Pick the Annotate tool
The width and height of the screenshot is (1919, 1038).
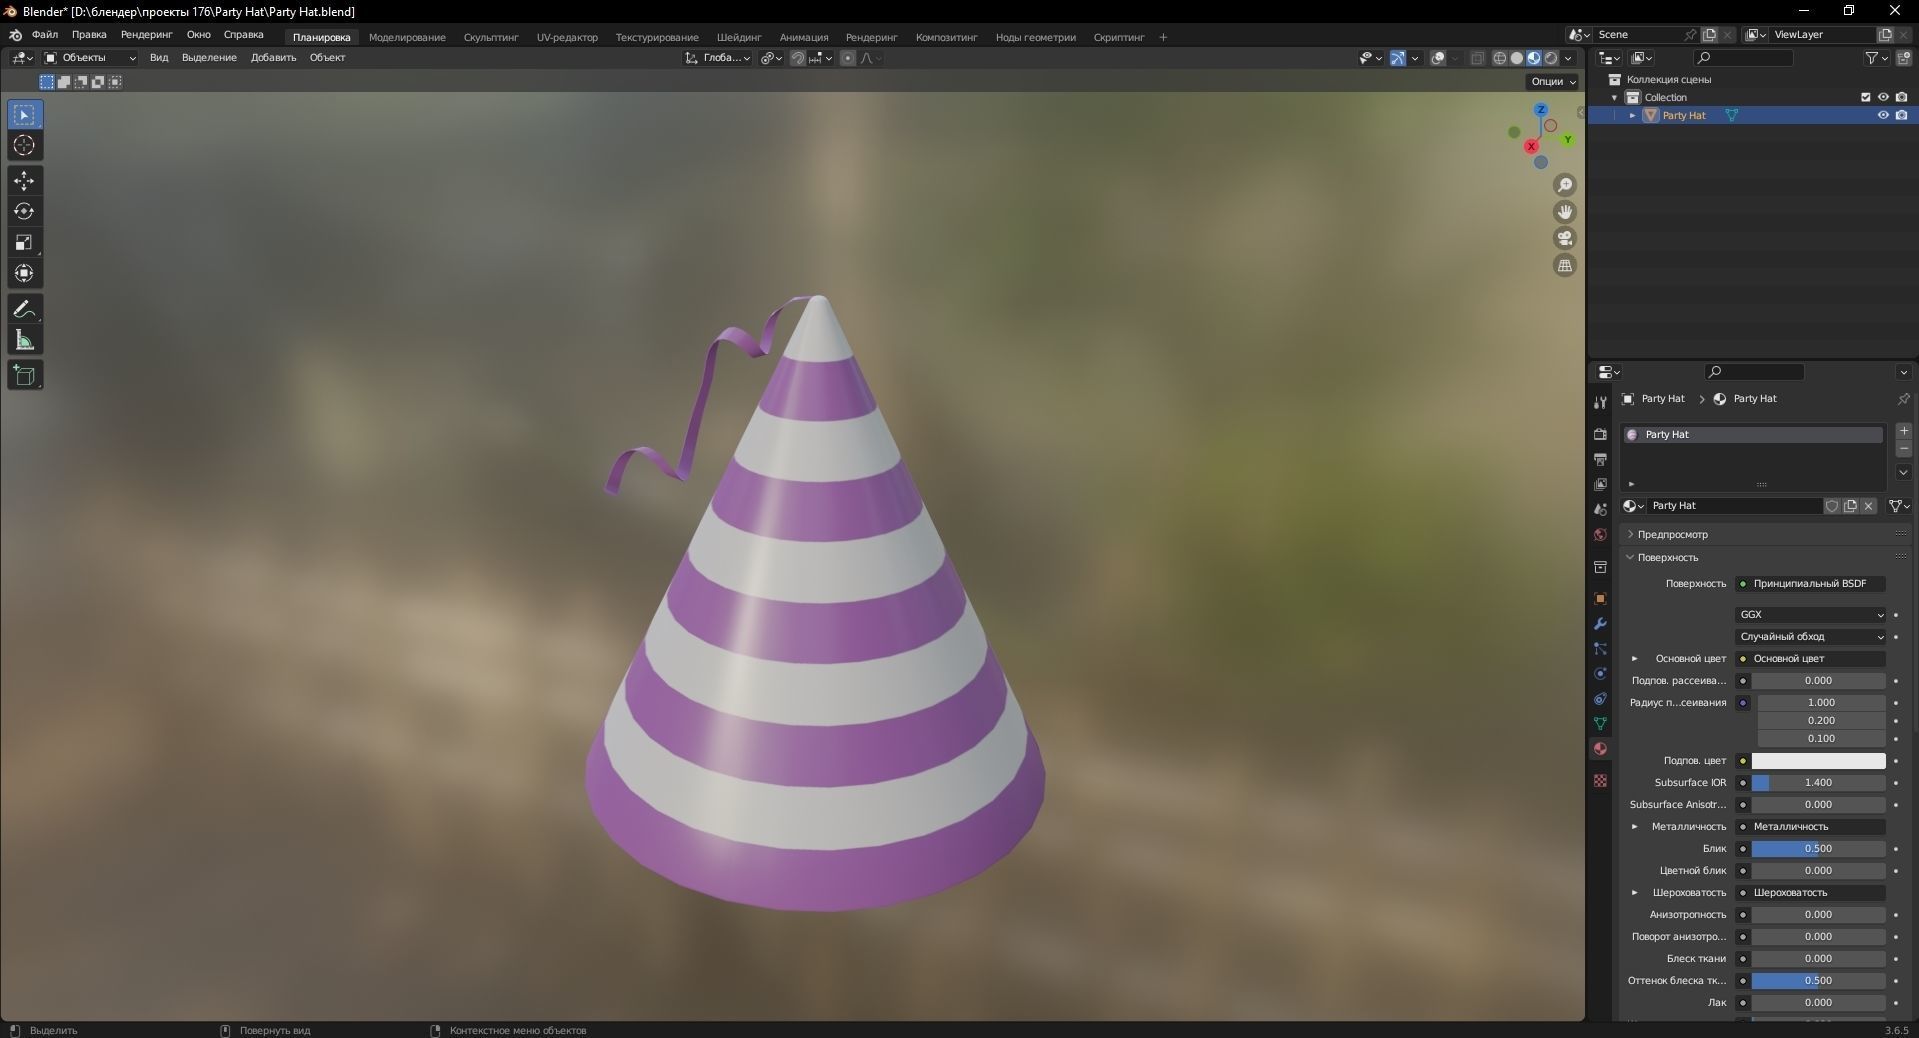(24, 309)
